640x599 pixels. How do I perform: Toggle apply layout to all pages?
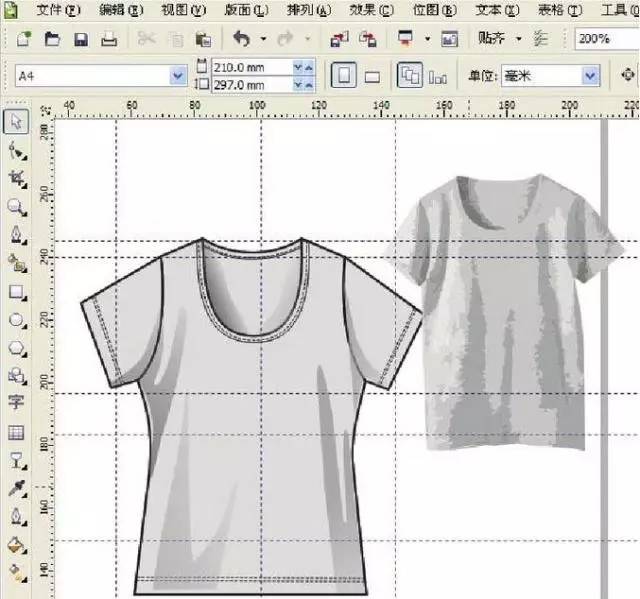pyautogui.click(x=409, y=75)
